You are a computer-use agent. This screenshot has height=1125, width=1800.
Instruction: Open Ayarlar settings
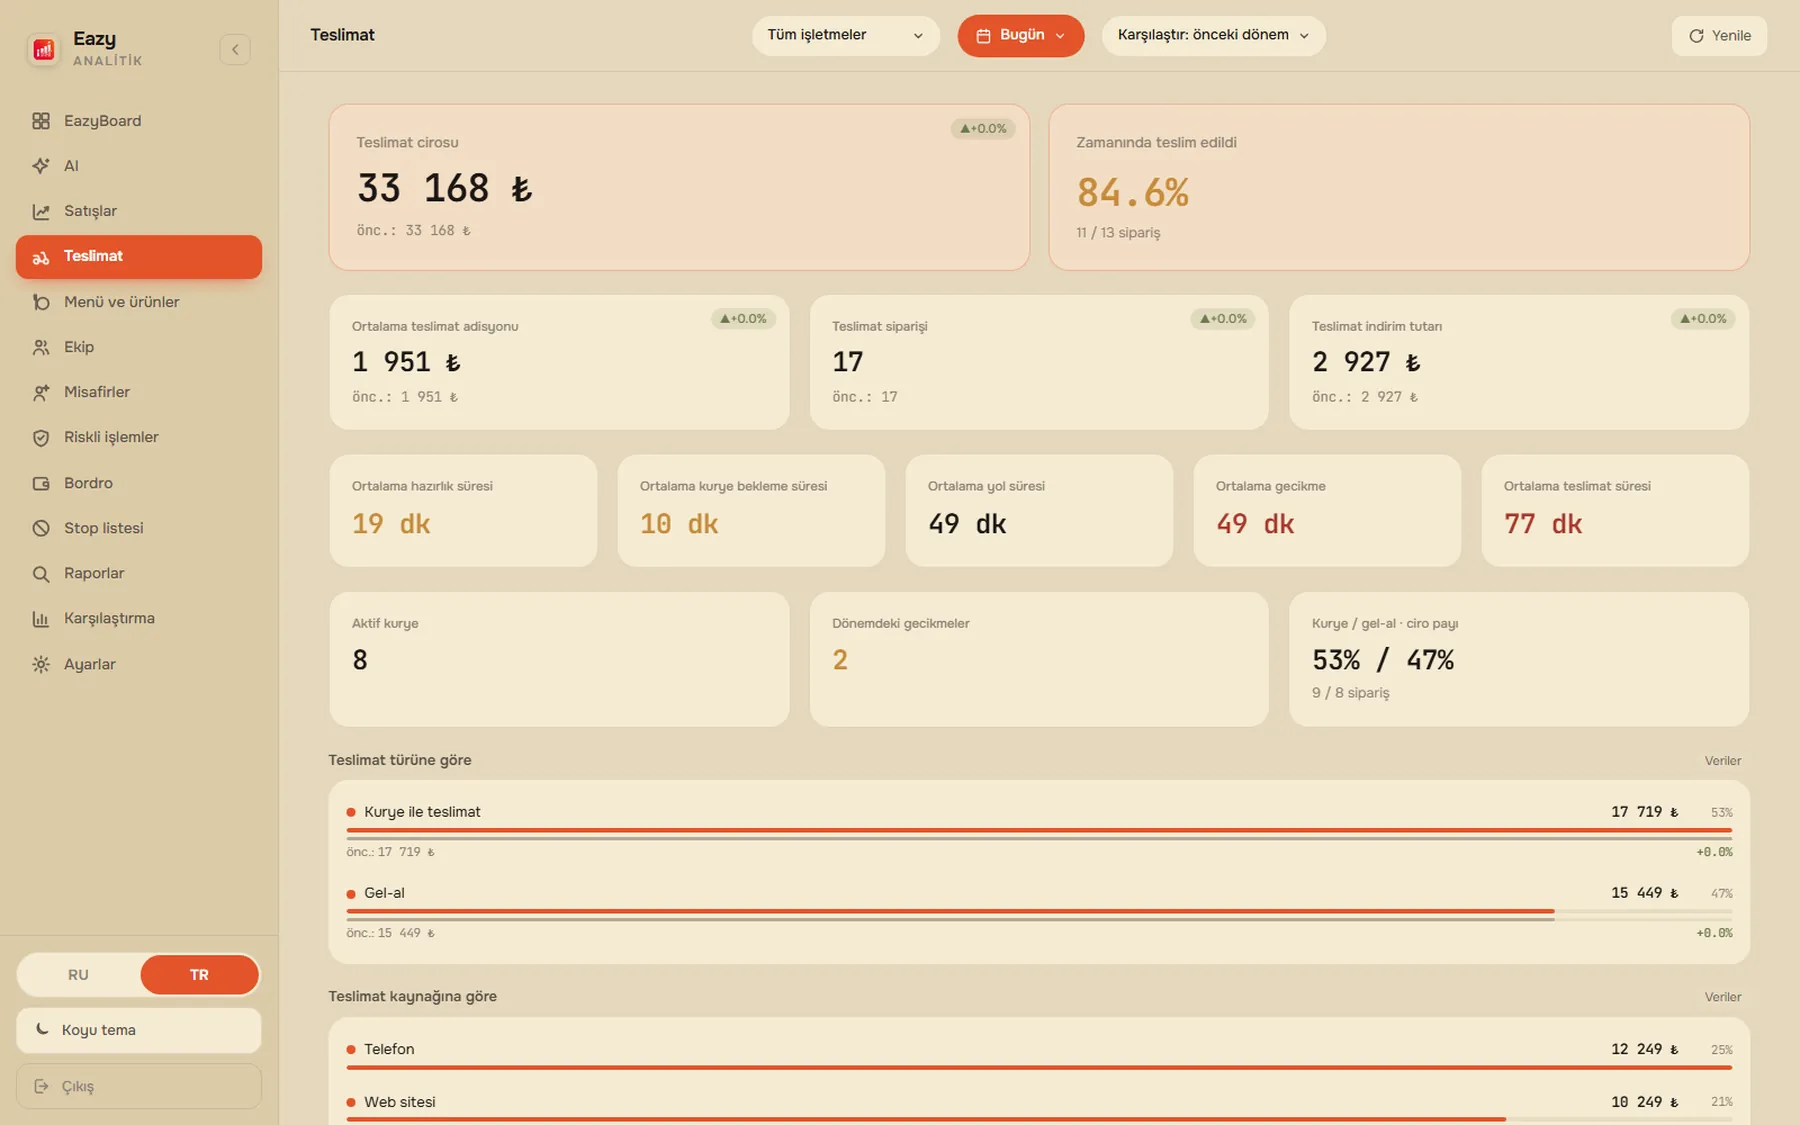click(139, 664)
